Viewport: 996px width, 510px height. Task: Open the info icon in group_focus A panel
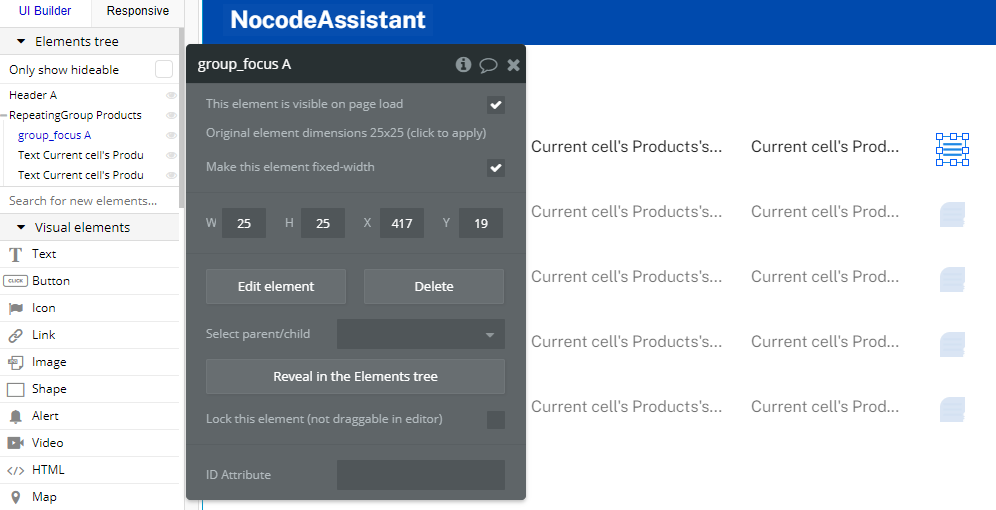463,64
